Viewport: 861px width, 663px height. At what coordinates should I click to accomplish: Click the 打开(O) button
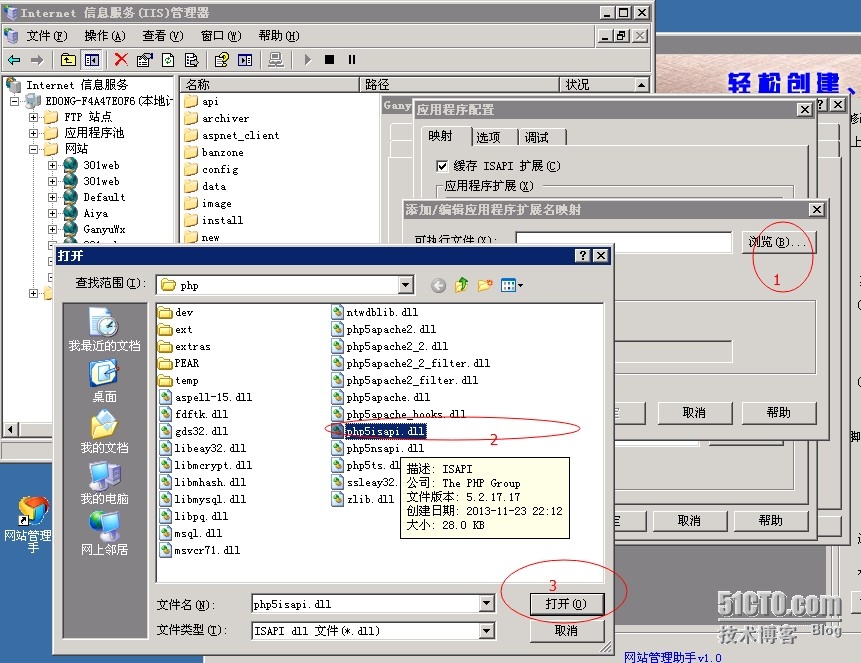(567, 604)
